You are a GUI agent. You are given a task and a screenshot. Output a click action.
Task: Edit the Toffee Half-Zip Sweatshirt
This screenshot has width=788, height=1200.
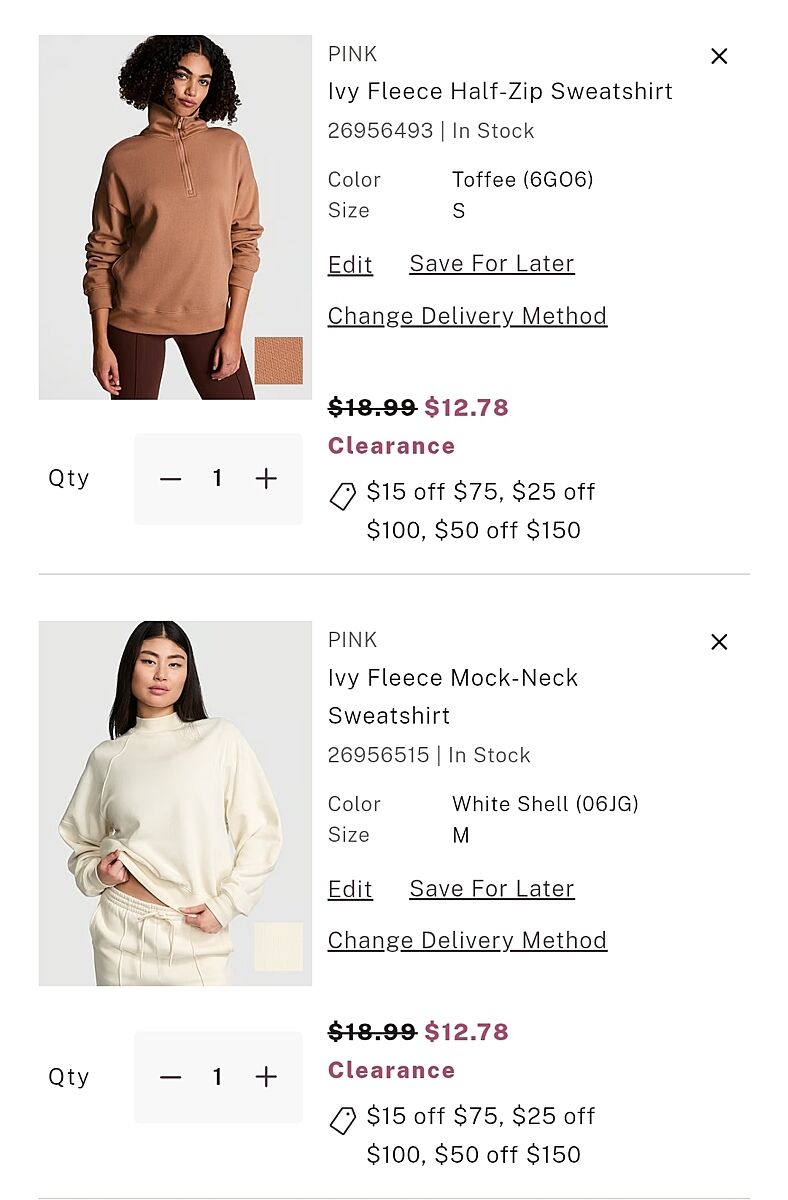[x=350, y=265]
